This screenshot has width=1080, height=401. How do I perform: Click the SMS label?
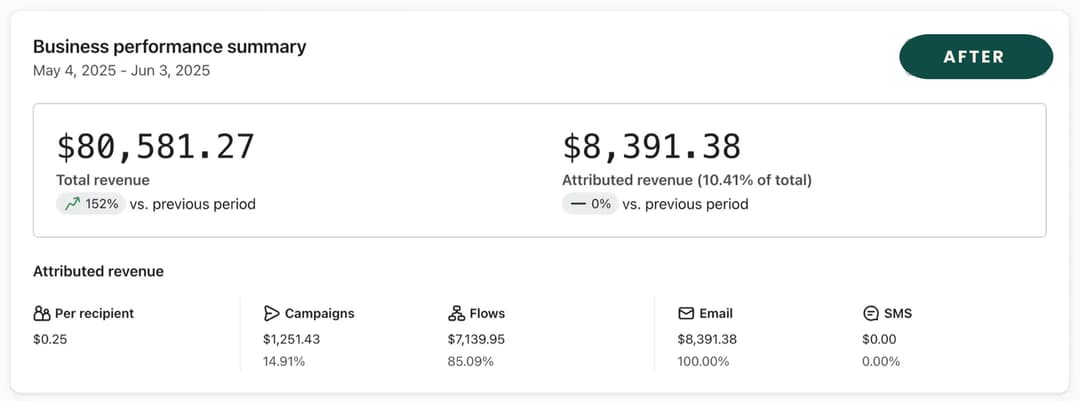(x=898, y=313)
